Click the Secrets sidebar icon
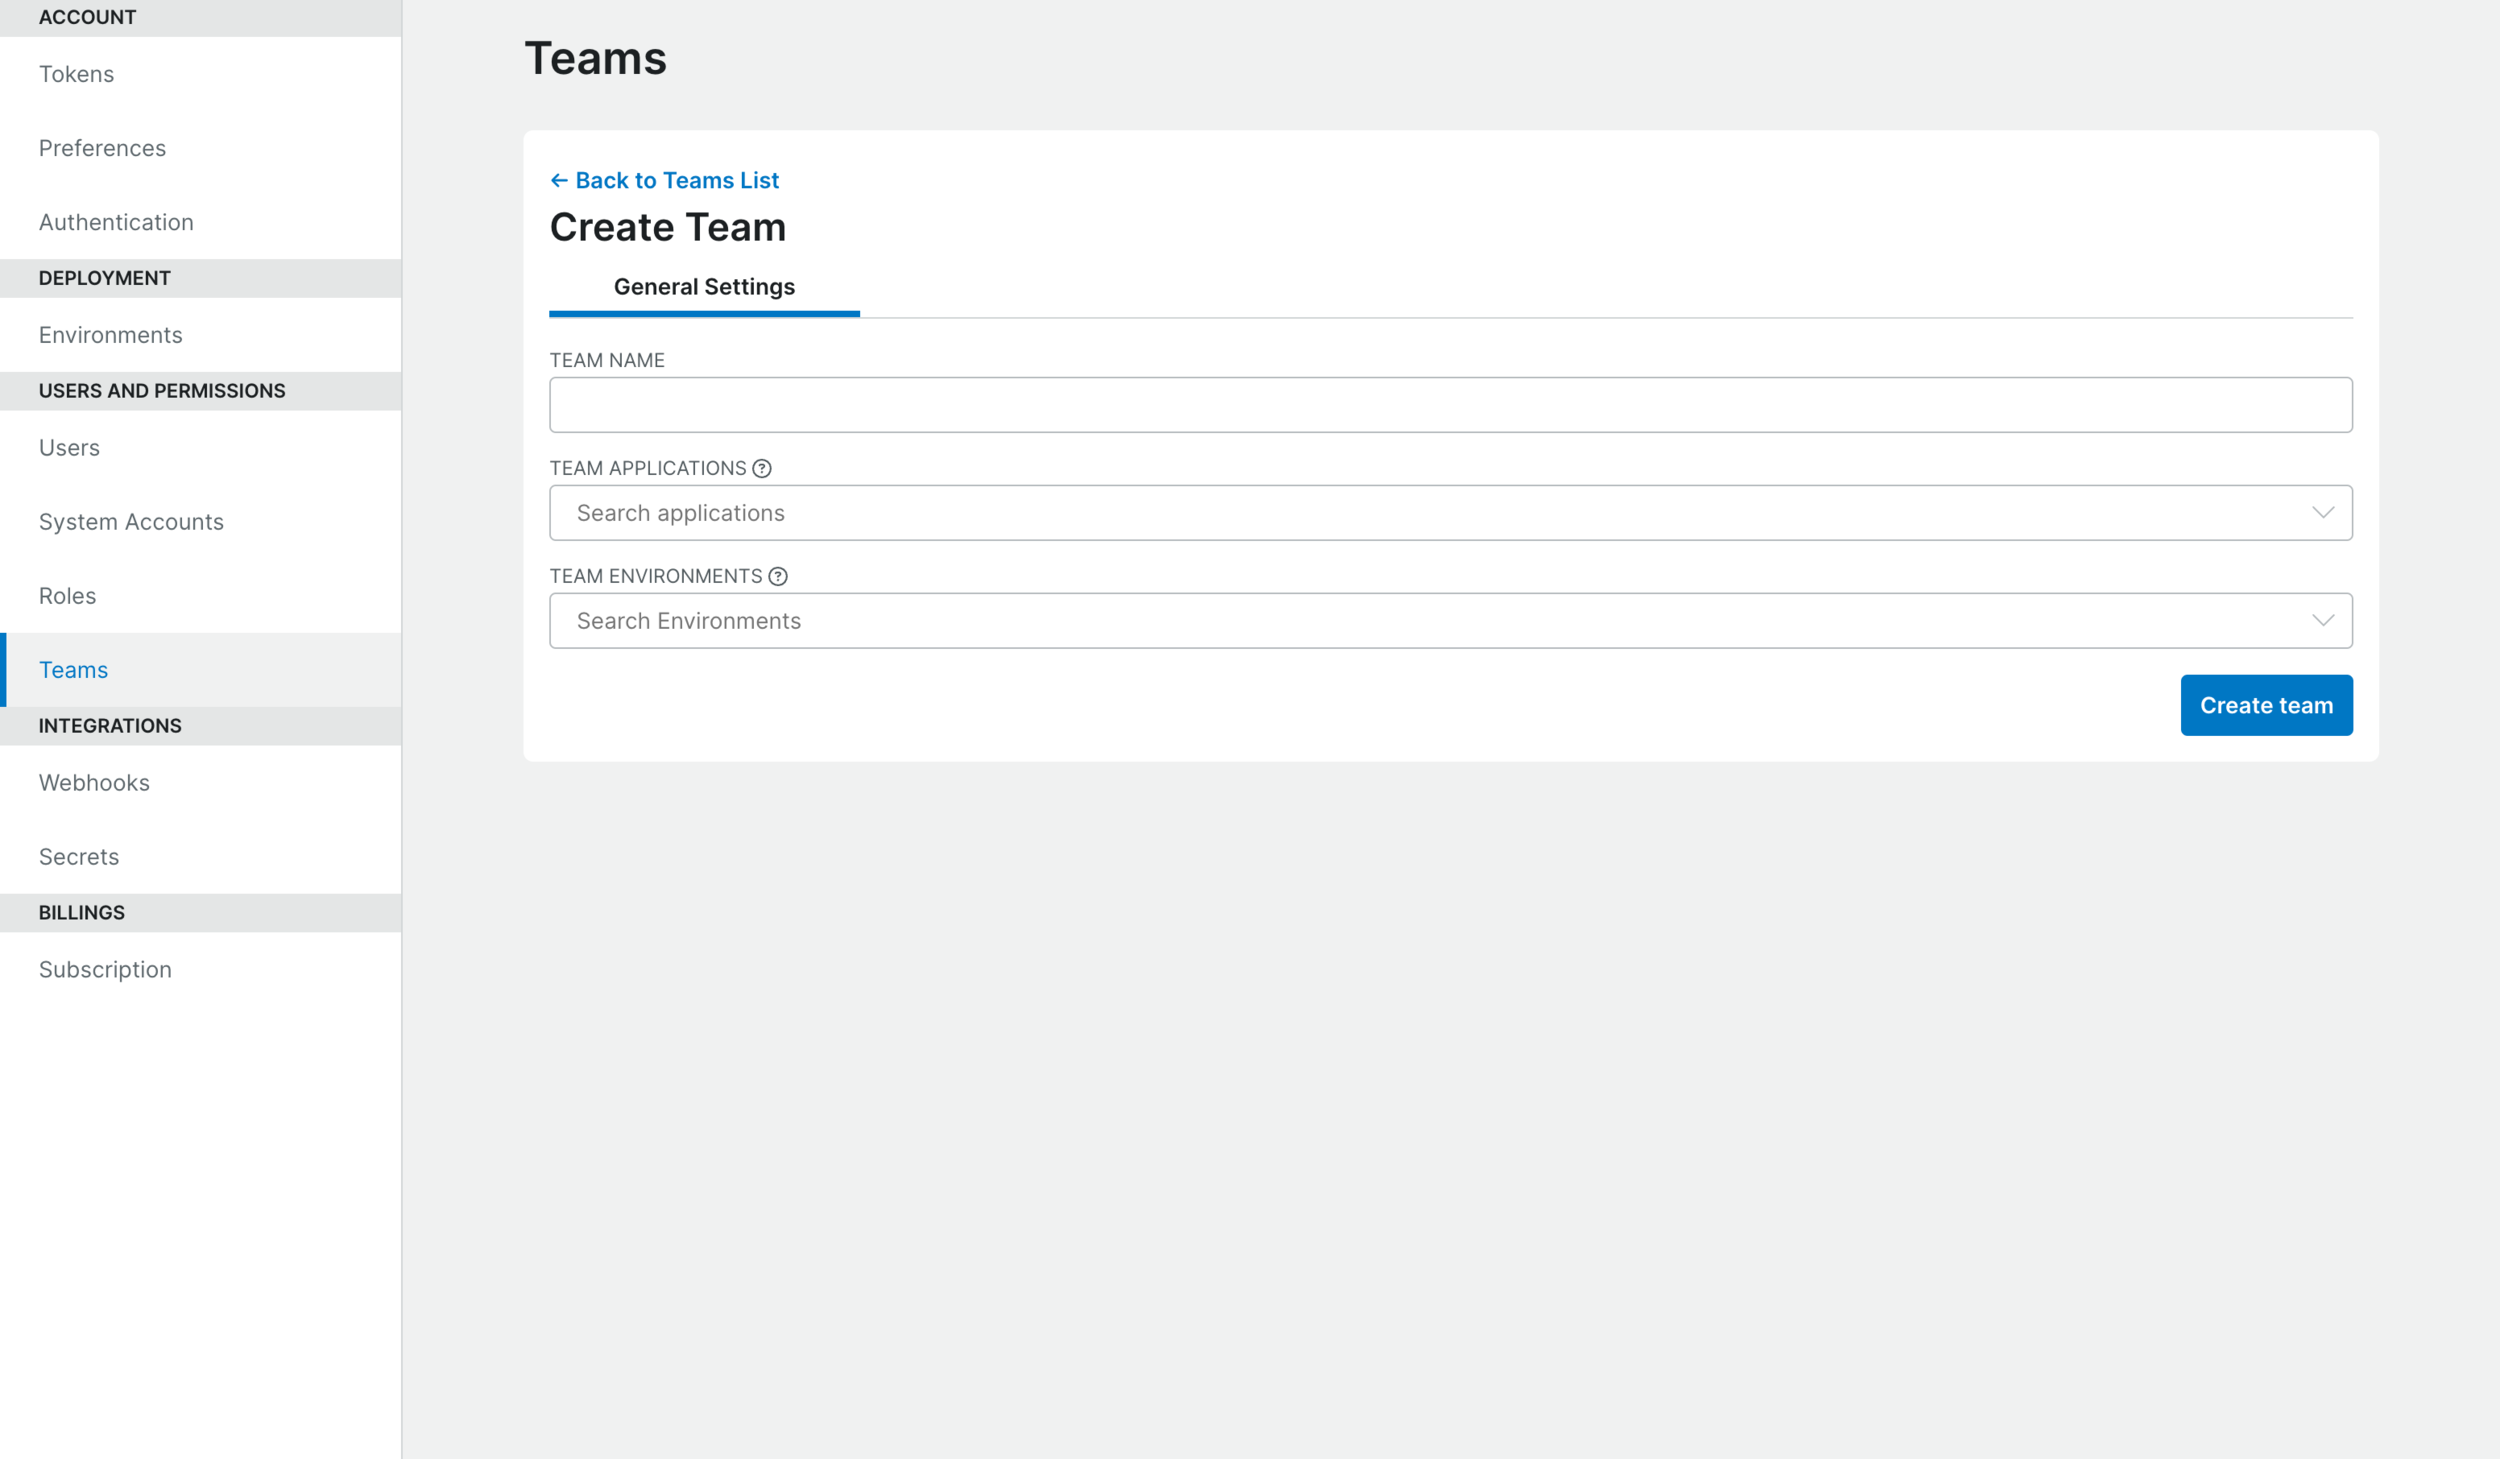 tap(78, 855)
